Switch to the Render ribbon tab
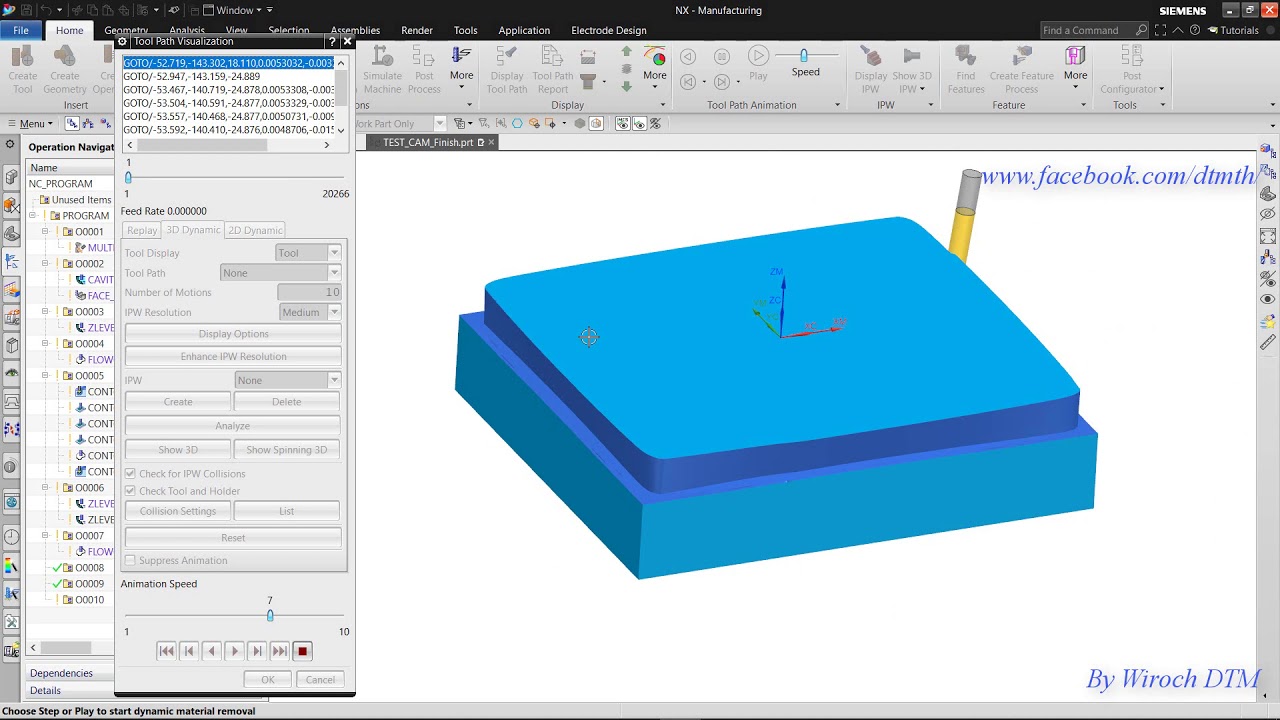The image size is (1280, 720). (417, 30)
